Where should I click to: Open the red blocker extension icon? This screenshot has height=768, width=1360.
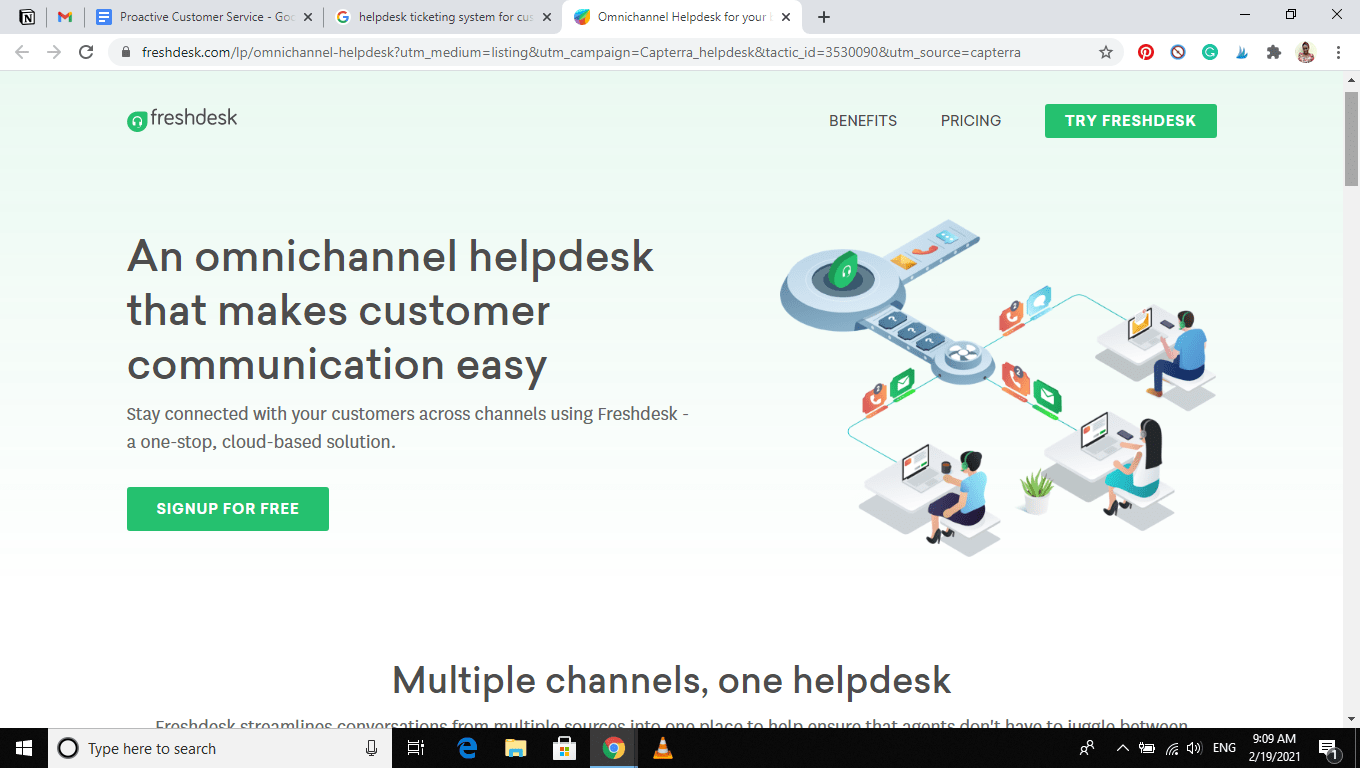1178,52
